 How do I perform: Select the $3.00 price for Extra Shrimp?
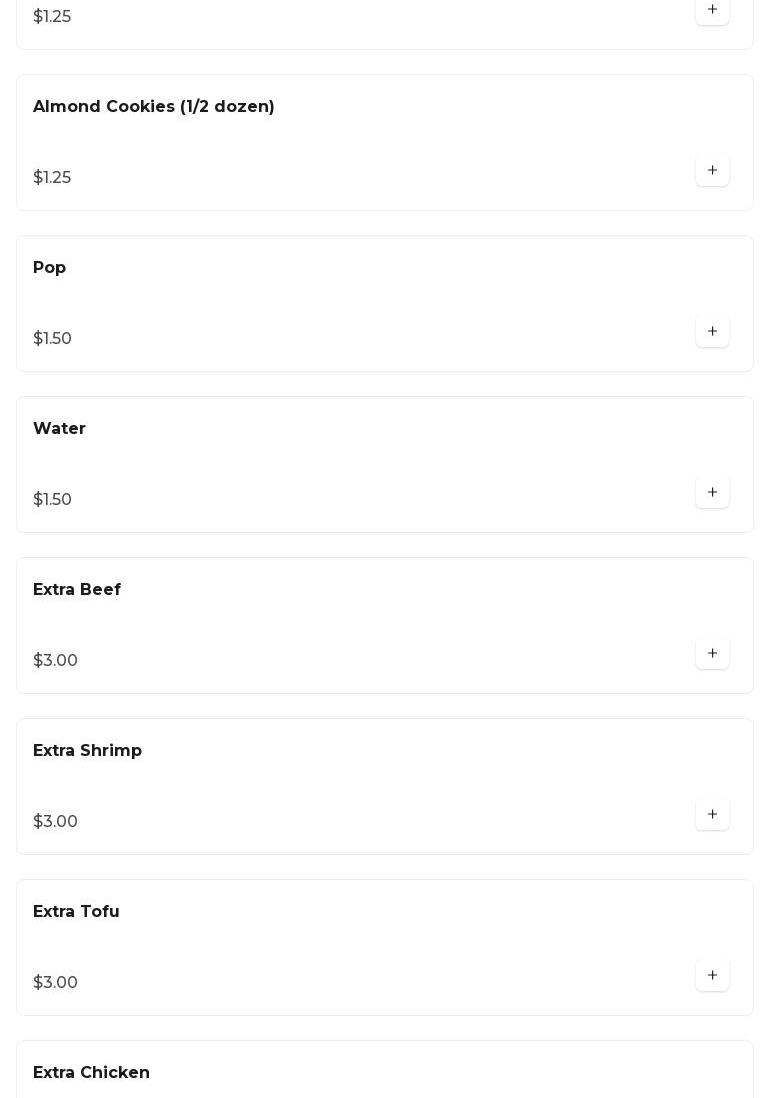click(x=56, y=822)
